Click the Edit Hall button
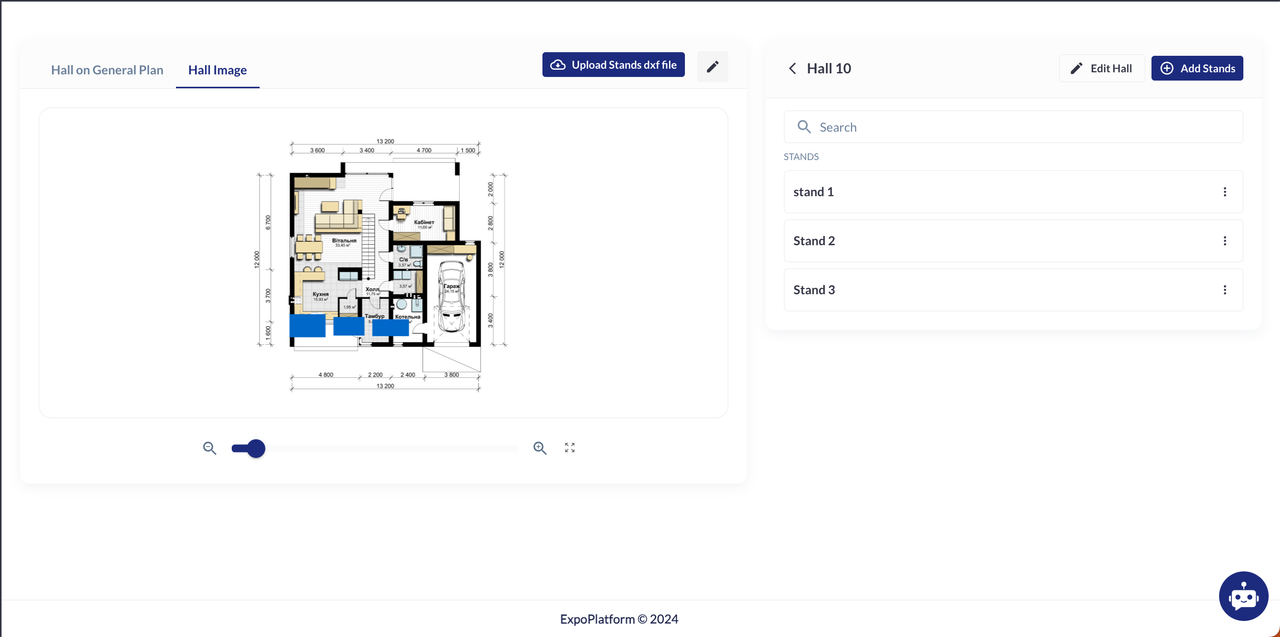 (1101, 68)
